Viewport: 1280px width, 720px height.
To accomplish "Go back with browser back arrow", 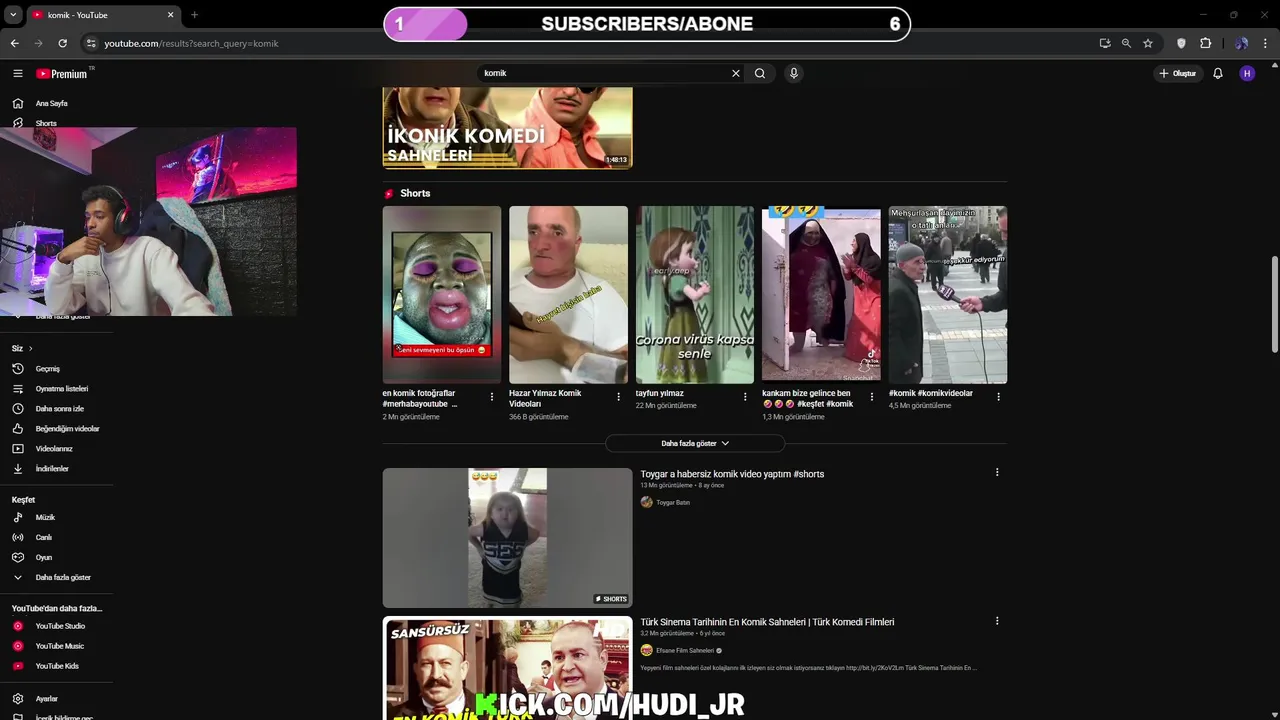I will (14, 43).
